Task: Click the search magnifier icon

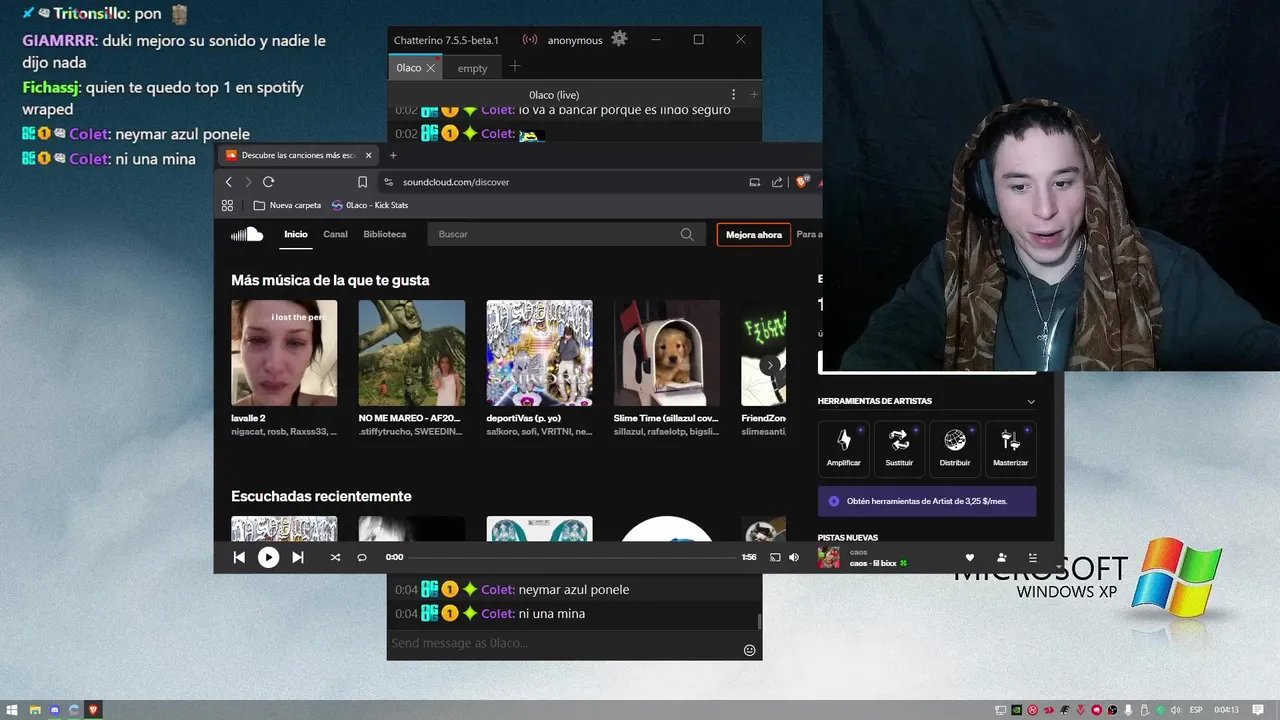Action: [x=687, y=234]
